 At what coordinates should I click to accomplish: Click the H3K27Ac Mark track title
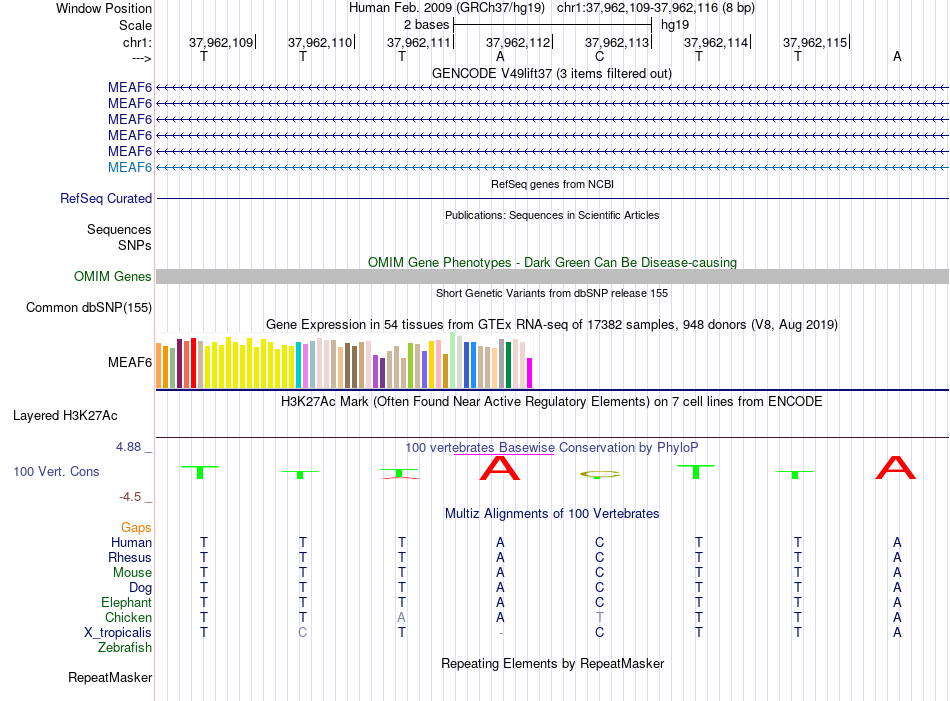[552, 402]
